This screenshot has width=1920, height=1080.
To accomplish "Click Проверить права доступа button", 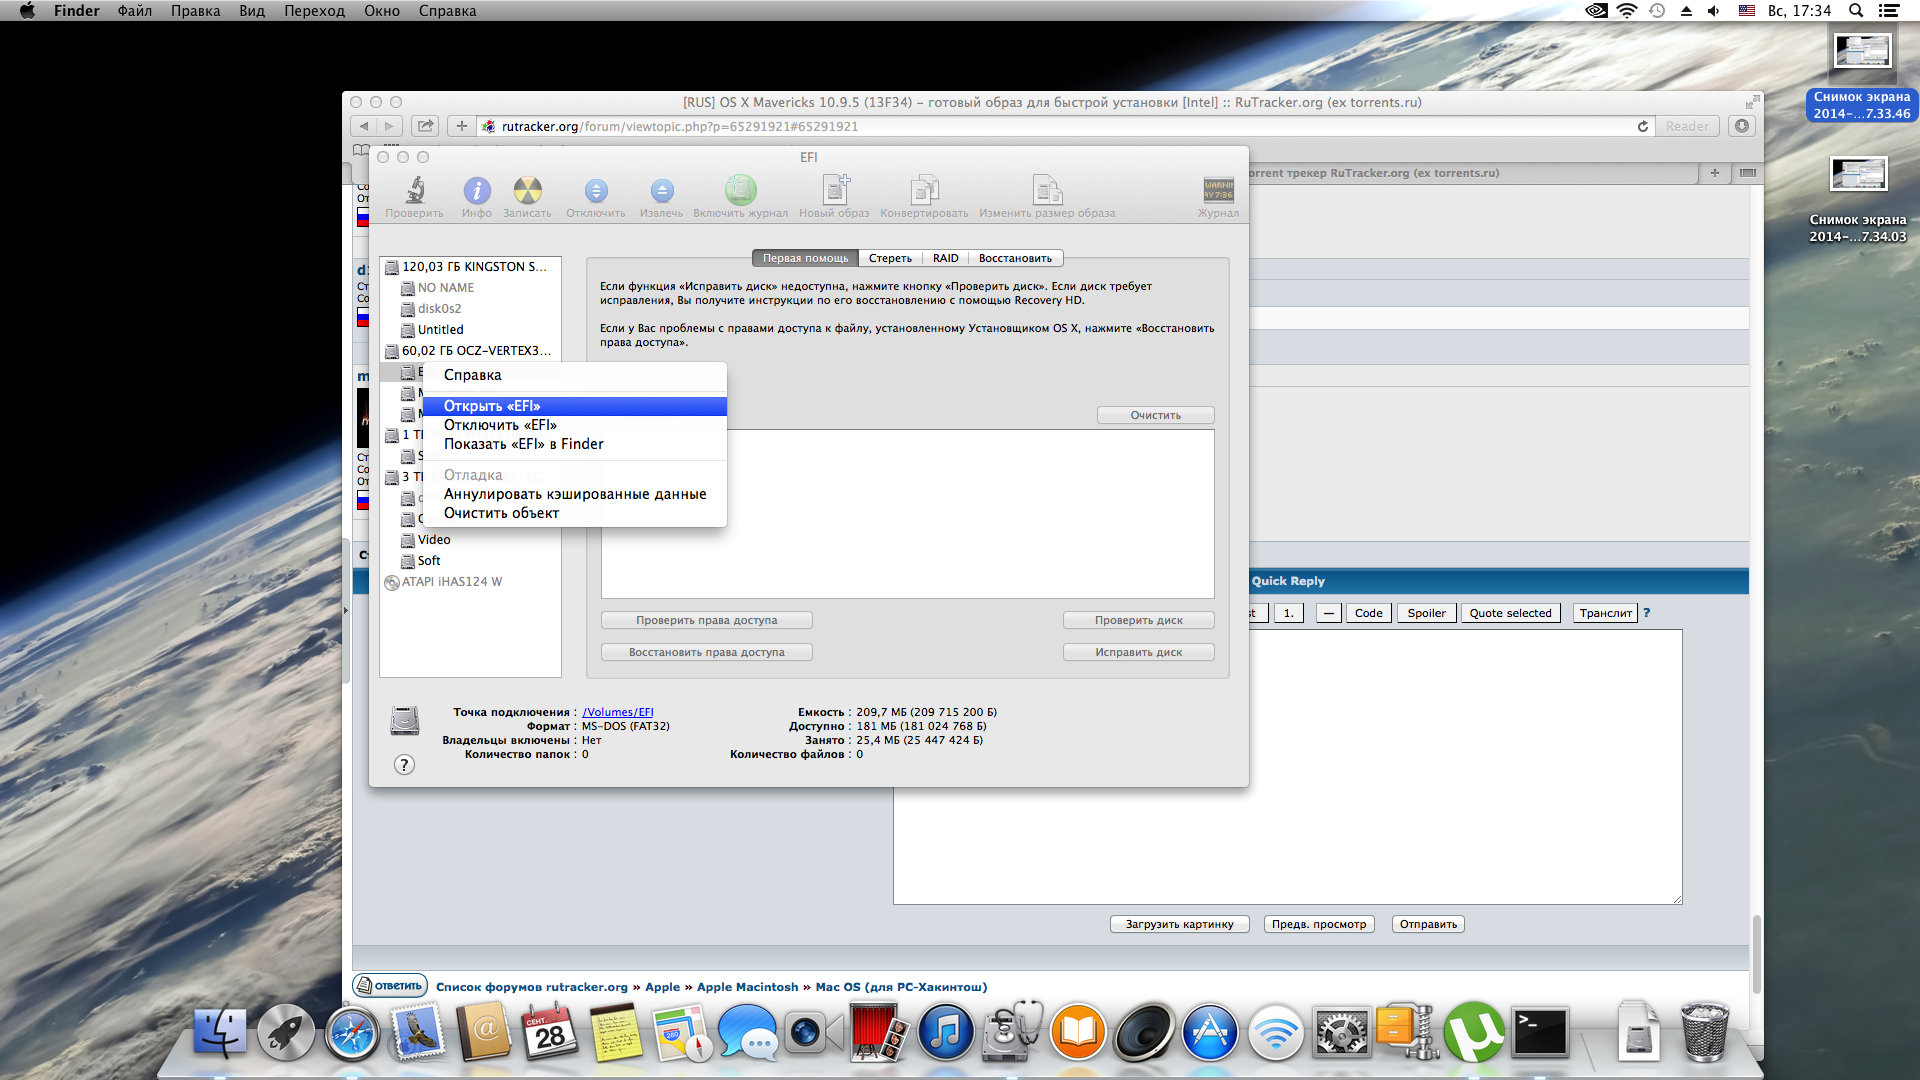I will point(706,621).
